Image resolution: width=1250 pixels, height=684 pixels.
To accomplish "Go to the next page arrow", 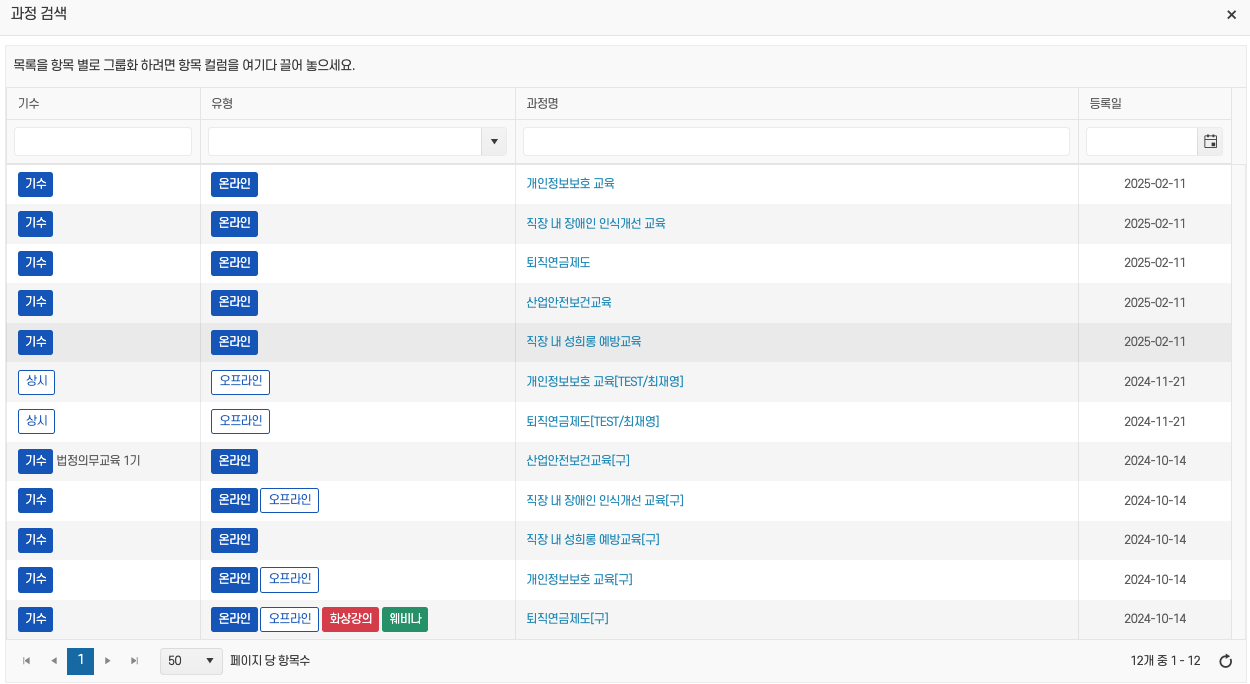I will pos(108,661).
